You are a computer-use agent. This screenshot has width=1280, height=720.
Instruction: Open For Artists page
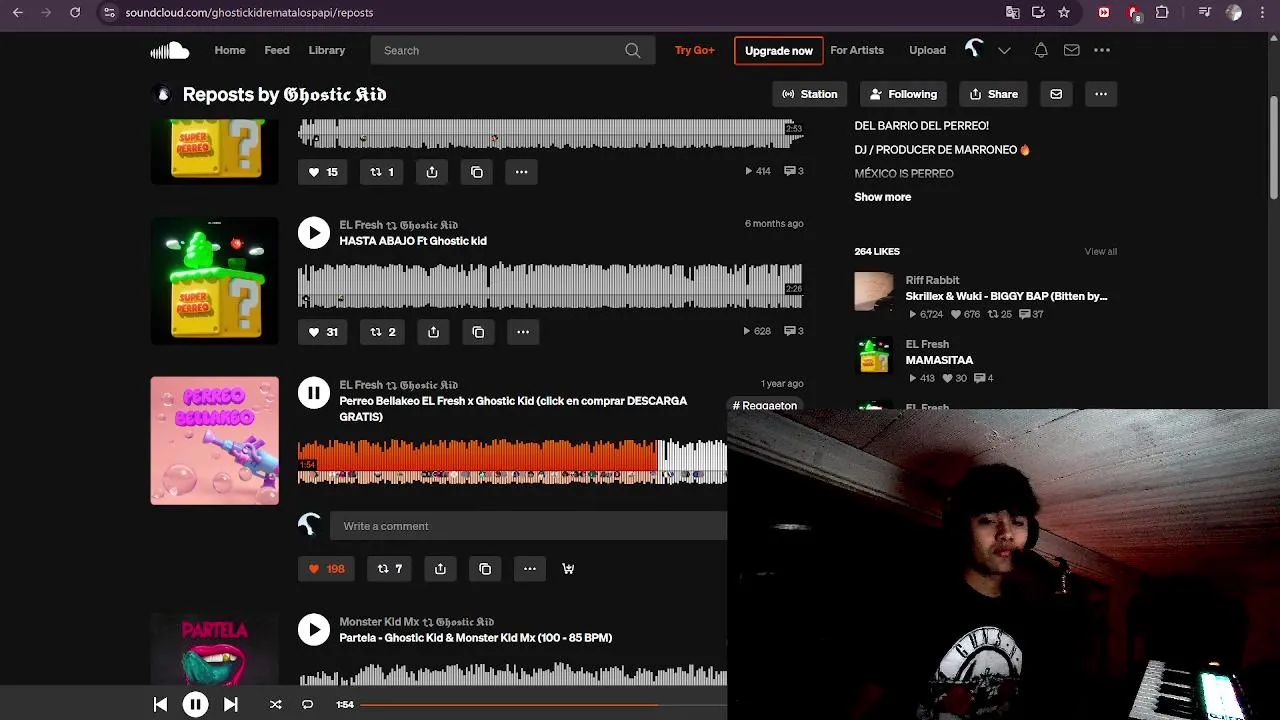[857, 50]
